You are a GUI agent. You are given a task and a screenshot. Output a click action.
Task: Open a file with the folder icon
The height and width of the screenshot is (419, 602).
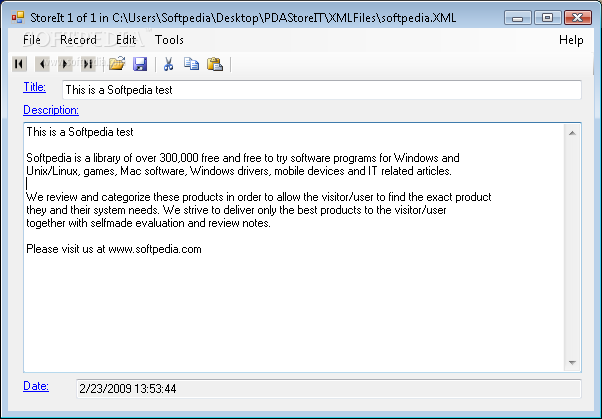click(x=117, y=64)
